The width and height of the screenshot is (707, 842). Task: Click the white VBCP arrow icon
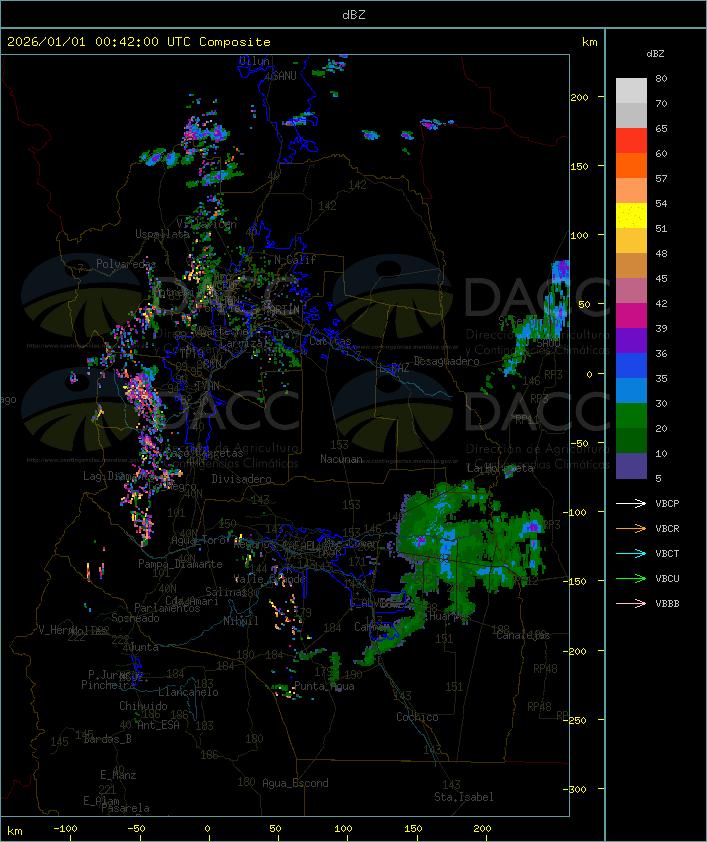(x=631, y=504)
